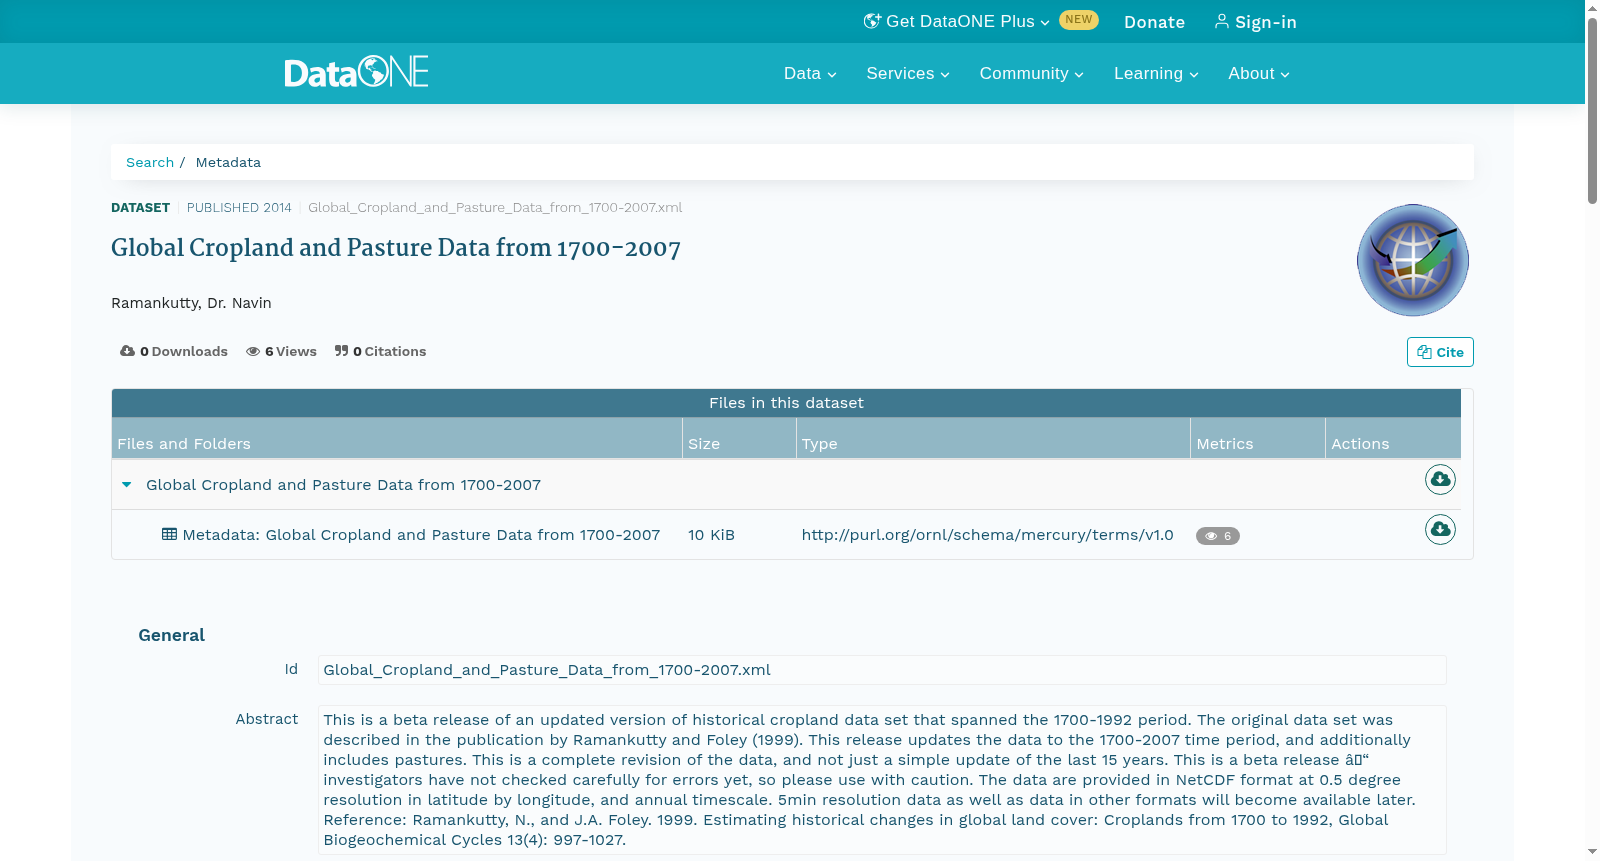Click the ORNL DAAC globe logo
1600x861 pixels.
click(1413, 260)
